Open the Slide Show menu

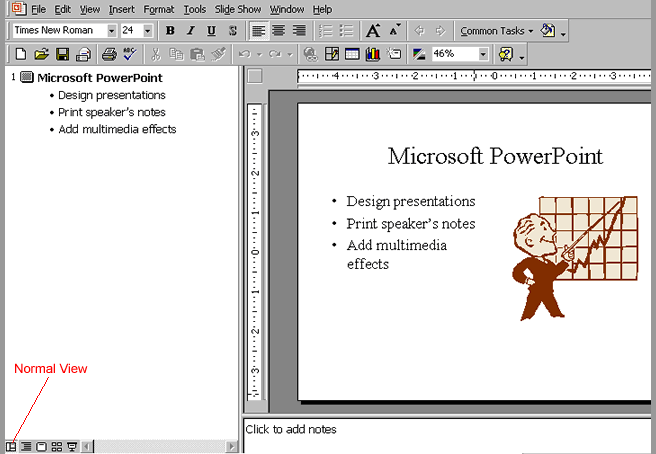(x=238, y=9)
